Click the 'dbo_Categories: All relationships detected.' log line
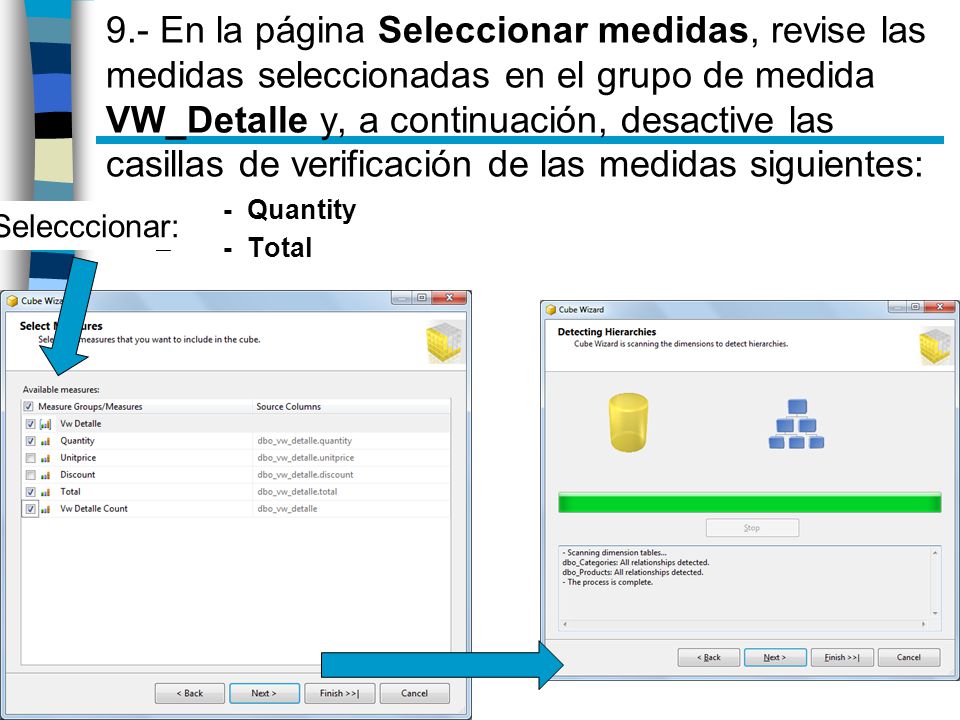960x720 pixels. tap(636, 563)
